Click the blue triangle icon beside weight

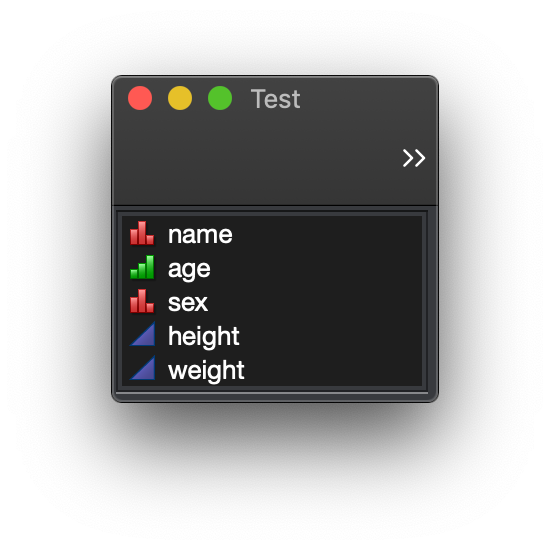[x=142, y=368]
